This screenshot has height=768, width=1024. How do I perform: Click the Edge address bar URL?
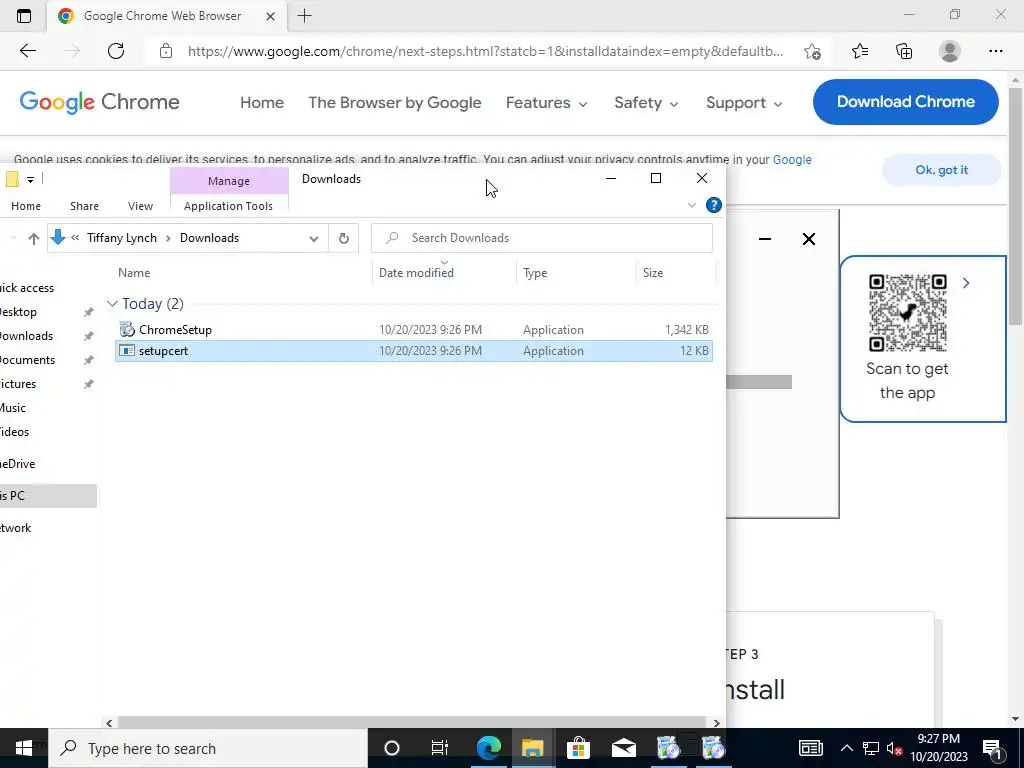[x=485, y=51]
